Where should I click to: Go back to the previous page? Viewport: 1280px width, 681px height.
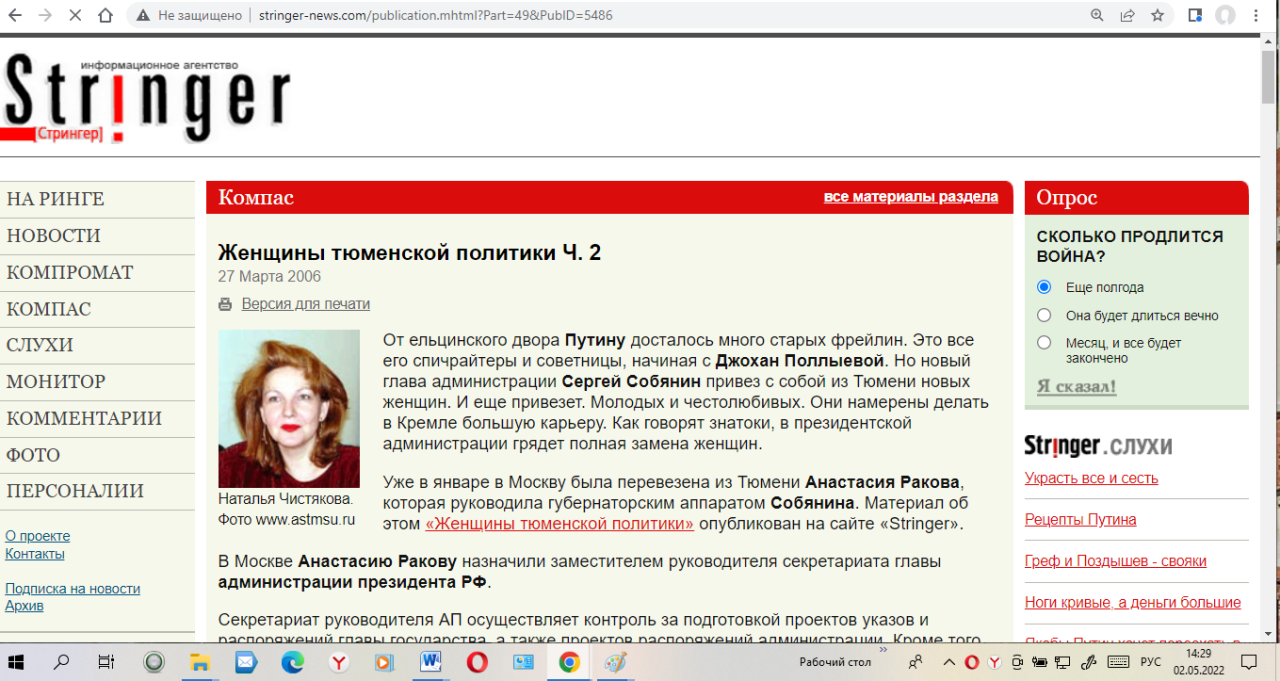pos(15,15)
